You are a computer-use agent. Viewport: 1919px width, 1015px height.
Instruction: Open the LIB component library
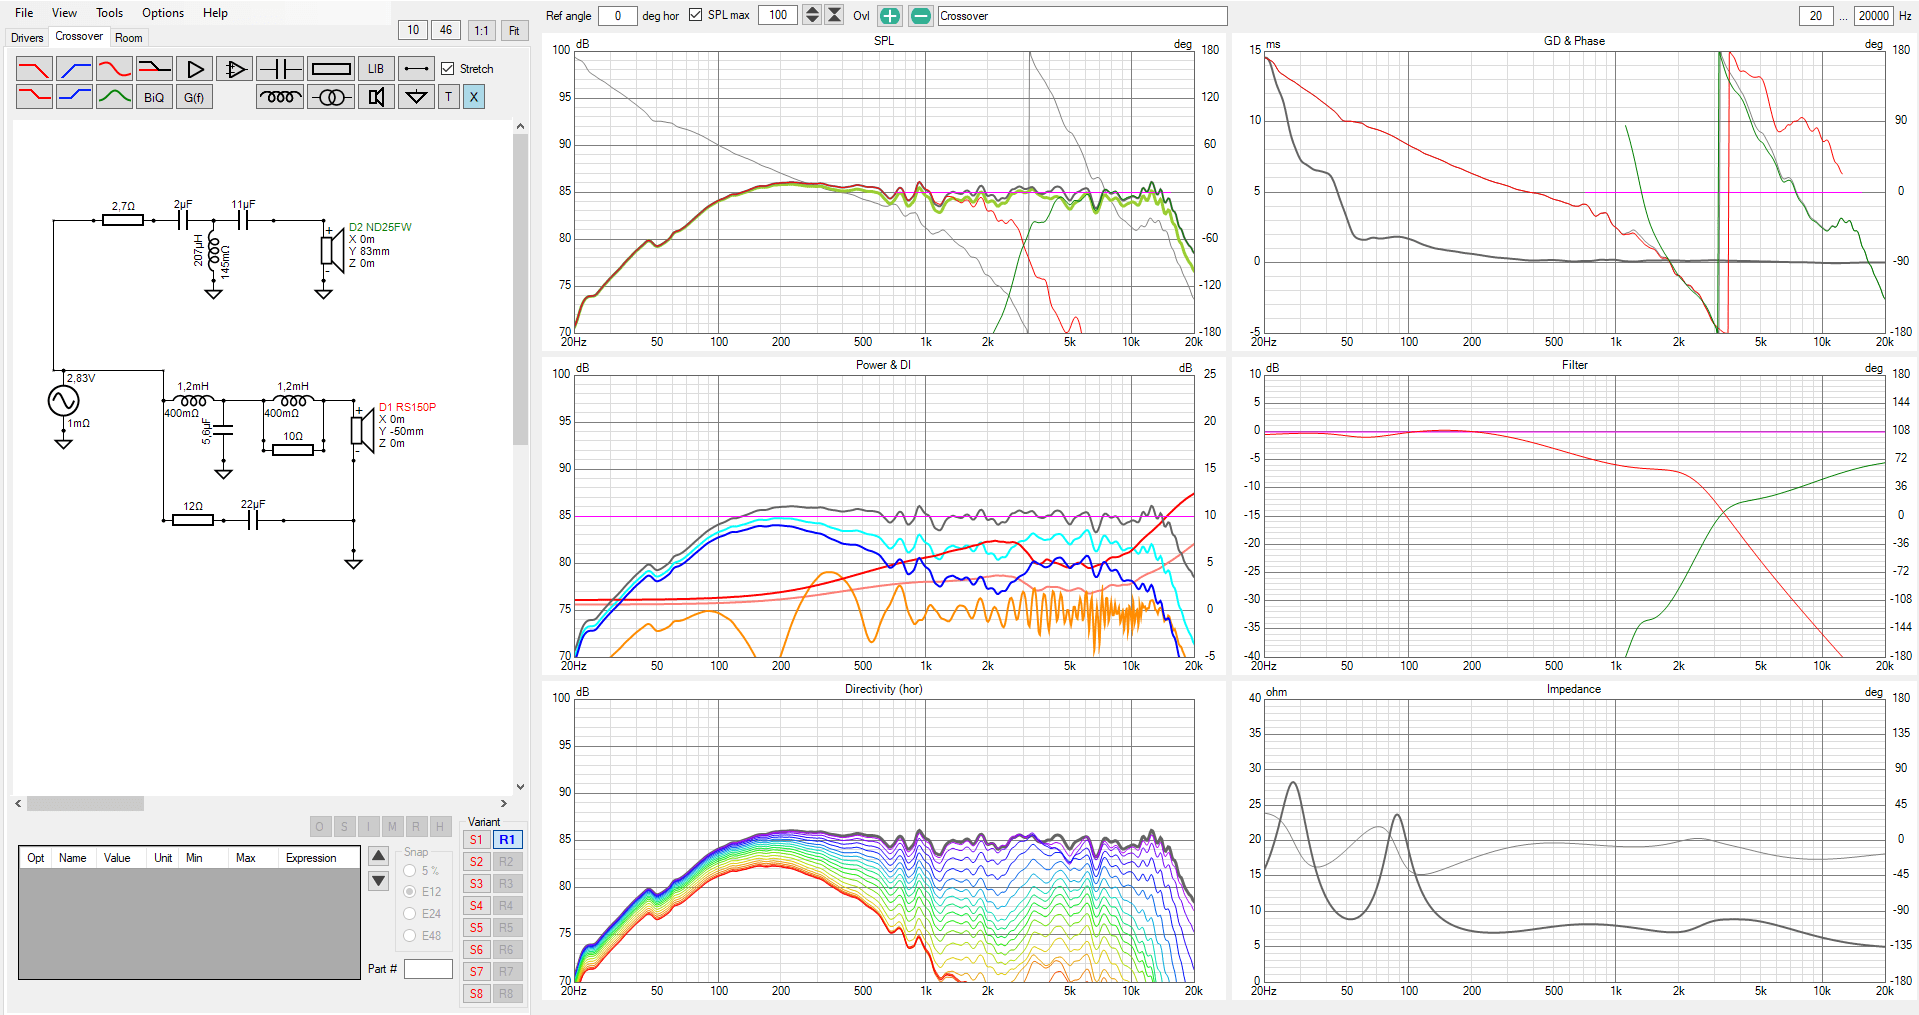click(376, 69)
